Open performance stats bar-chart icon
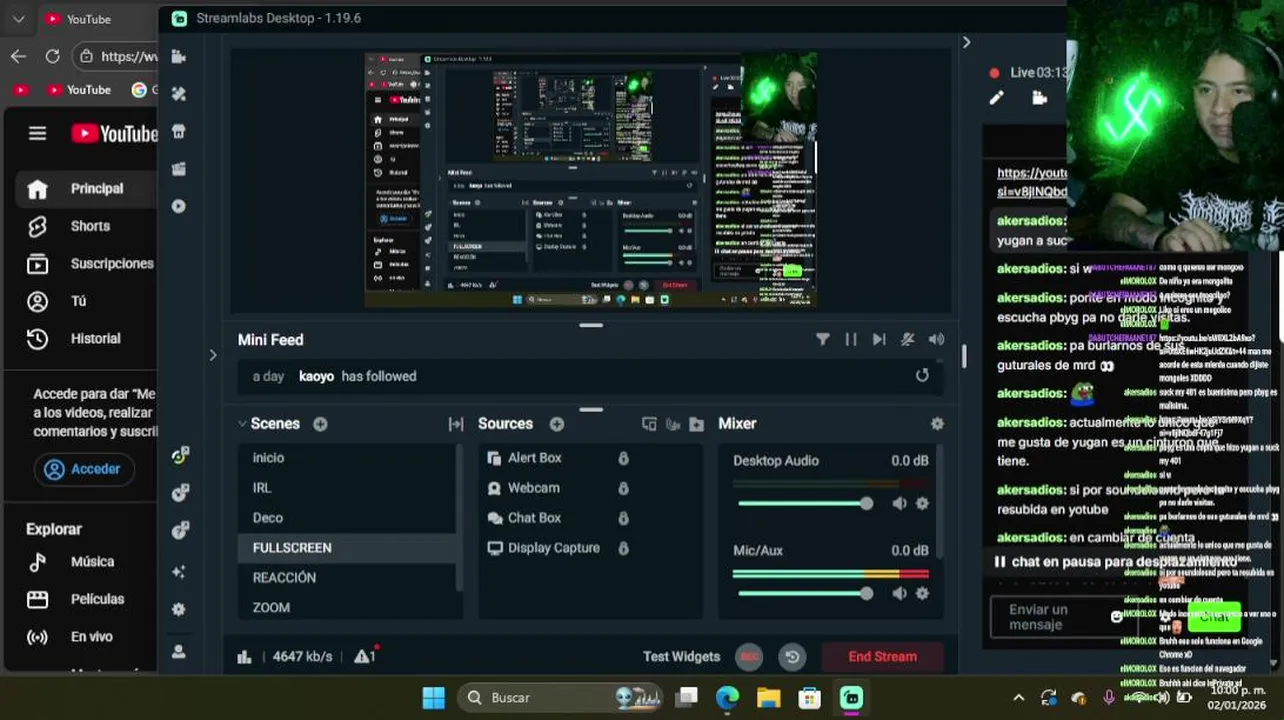This screenshot has height=720, width=1284. [244, 657]
